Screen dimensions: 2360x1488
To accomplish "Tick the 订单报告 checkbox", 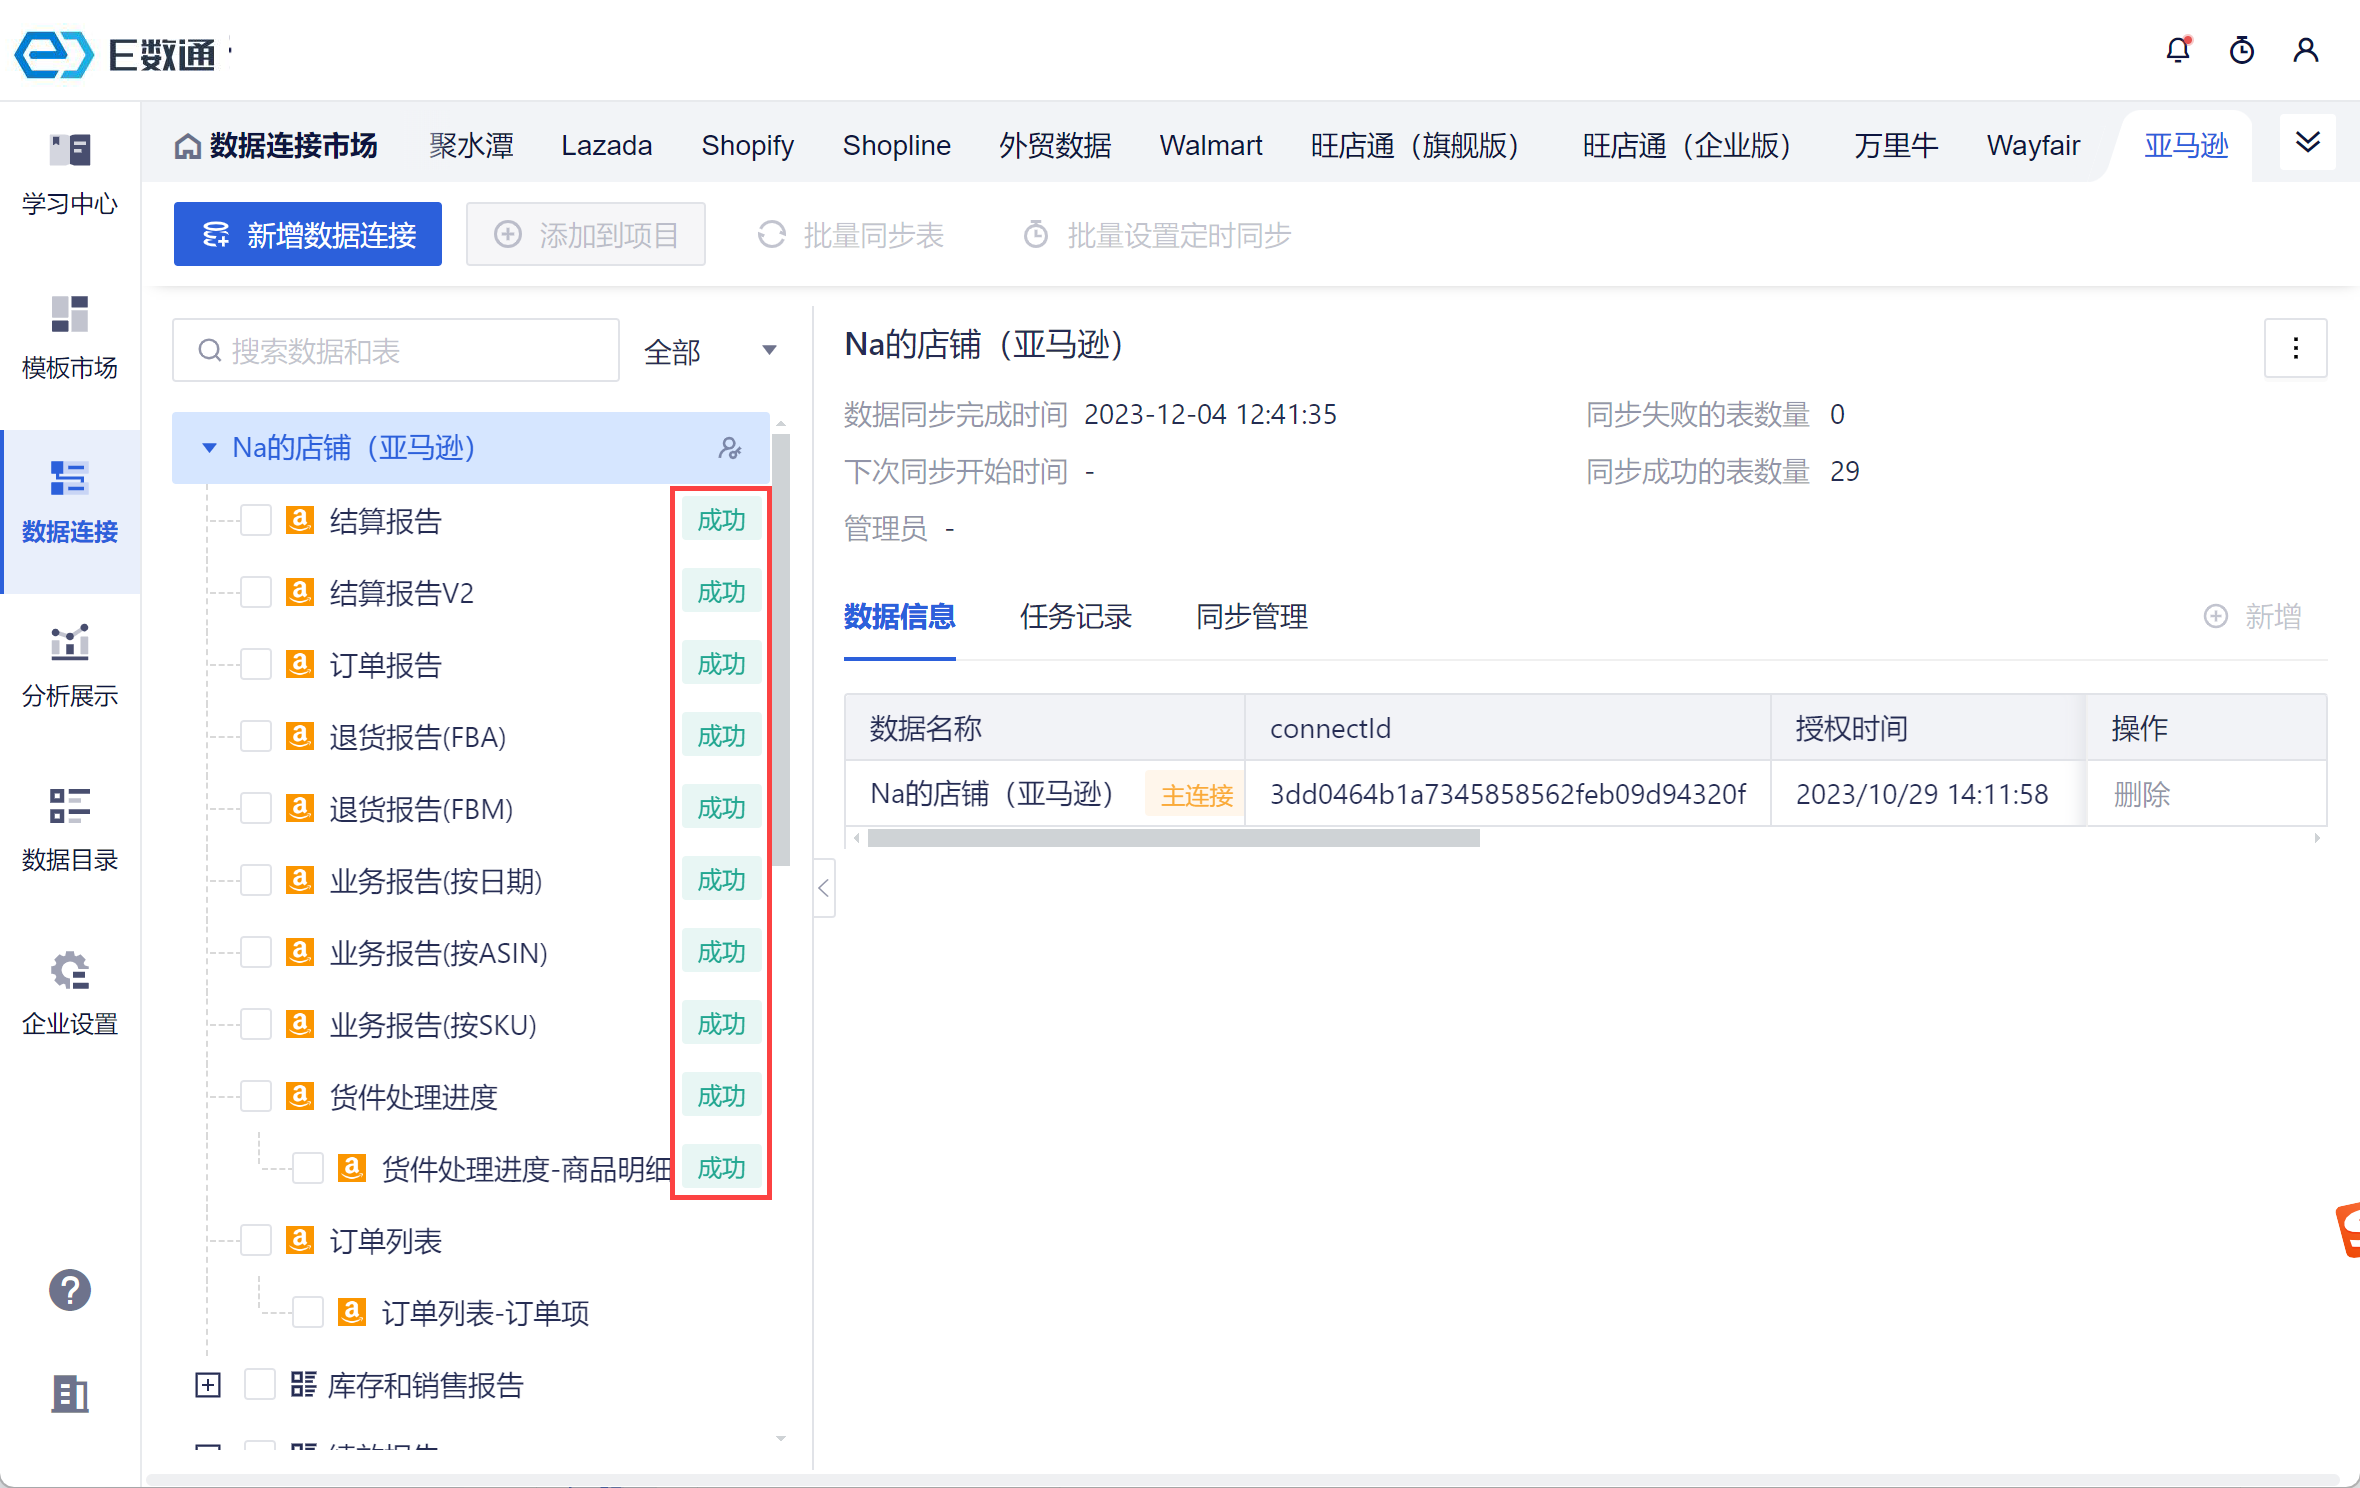I will click(256, 665).
